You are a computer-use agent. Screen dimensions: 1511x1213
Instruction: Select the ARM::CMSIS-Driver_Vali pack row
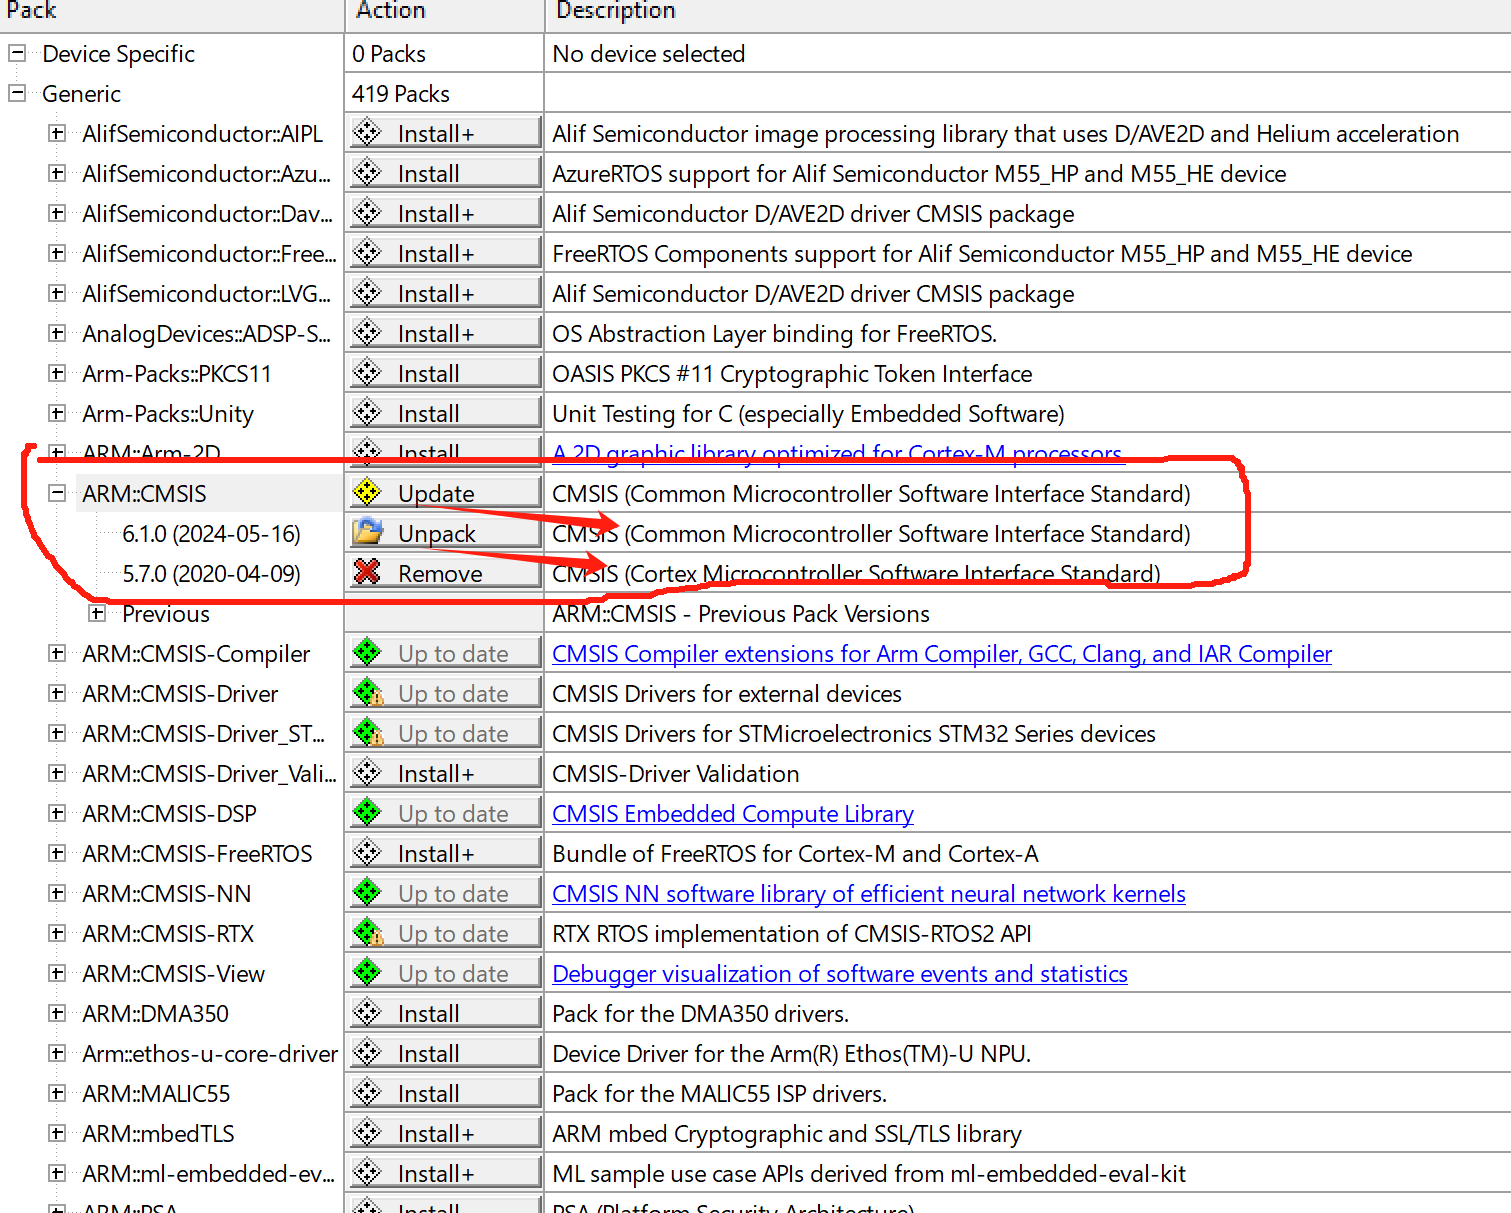coord(209,773)
